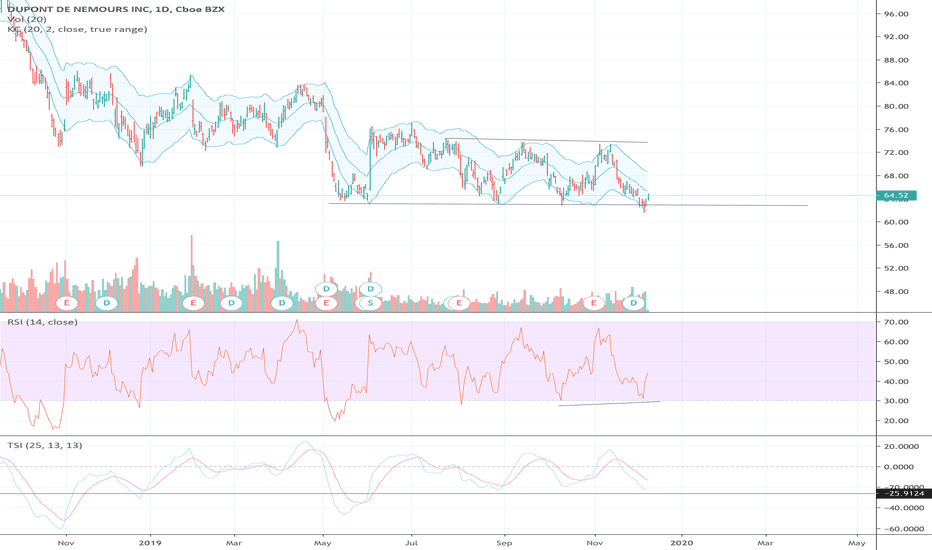932x550 pixels.
Task: Click the earnings E marker below the first Nov label's month
Action: (67, 303)
